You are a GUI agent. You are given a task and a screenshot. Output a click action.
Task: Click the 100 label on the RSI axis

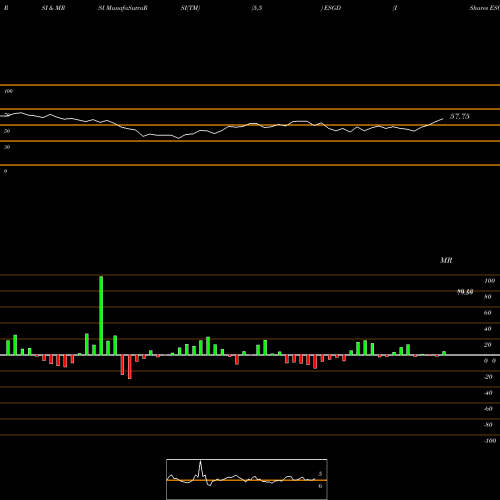8,91
